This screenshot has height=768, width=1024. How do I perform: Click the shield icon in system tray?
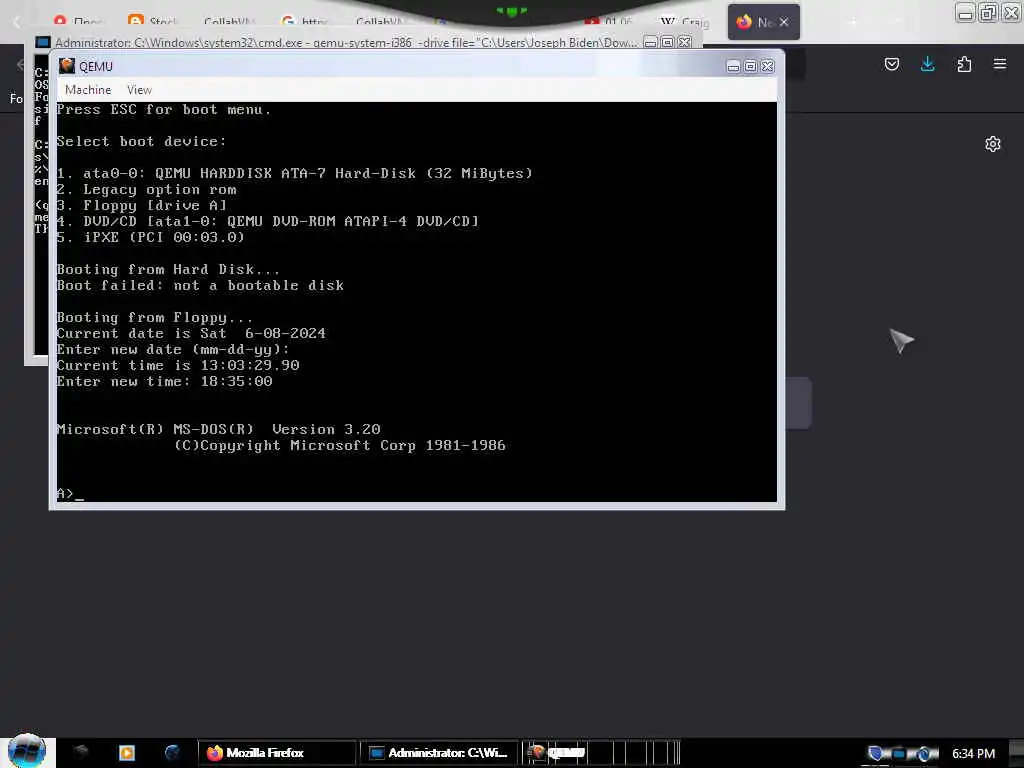[x=876, y=754]
